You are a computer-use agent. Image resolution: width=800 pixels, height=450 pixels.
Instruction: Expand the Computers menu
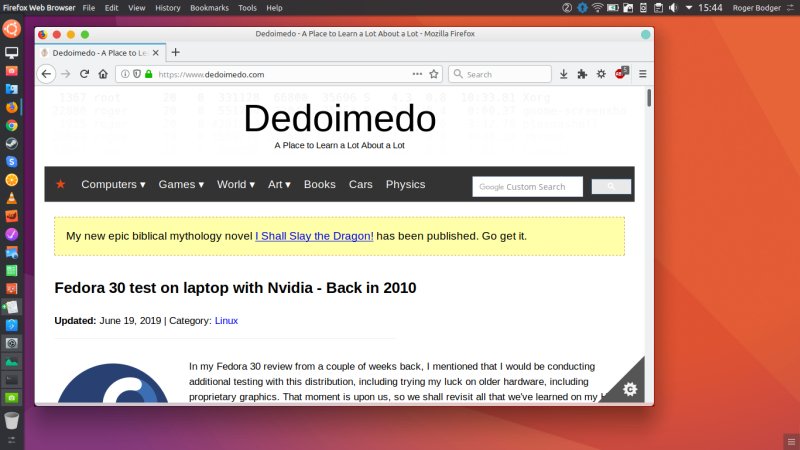point(113,184)
